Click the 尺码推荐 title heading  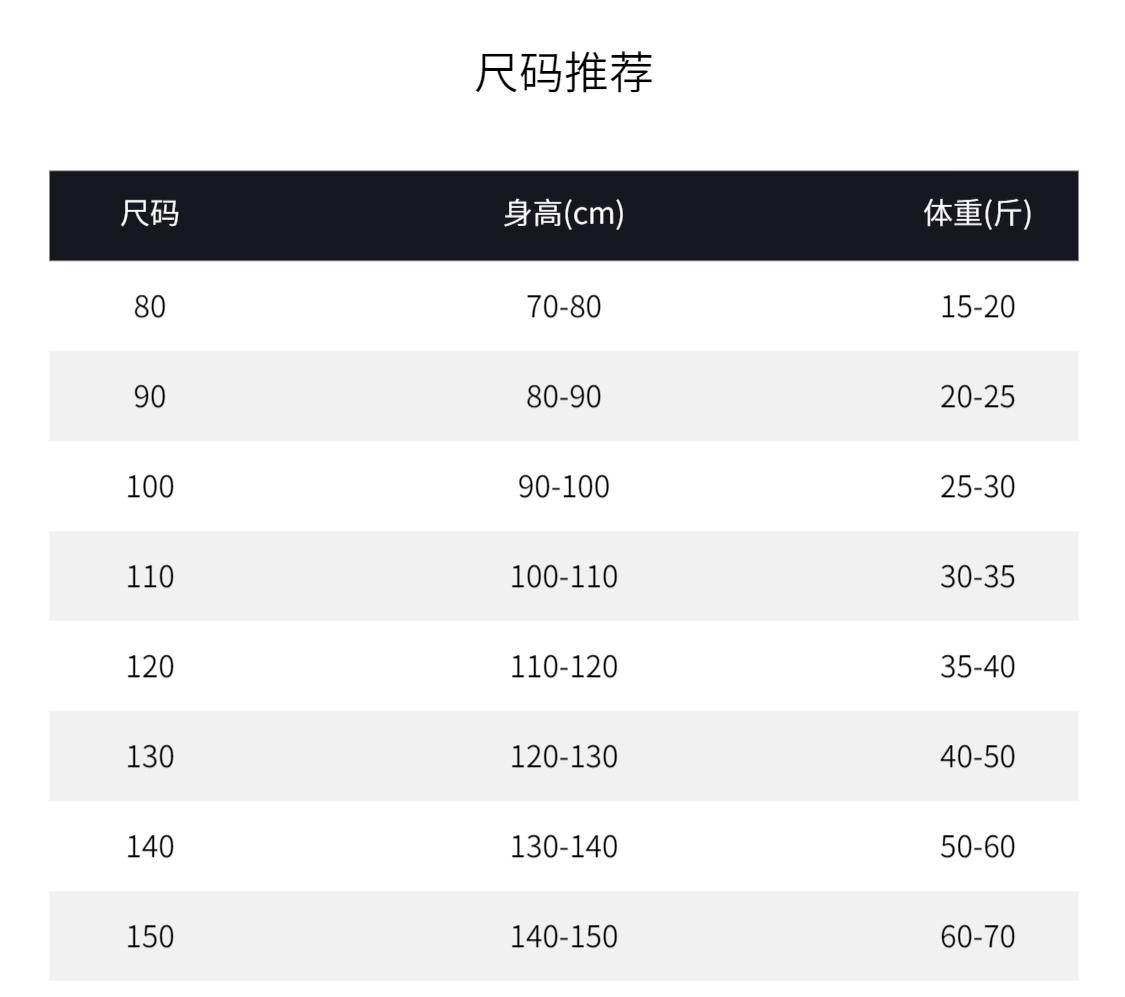563,74
